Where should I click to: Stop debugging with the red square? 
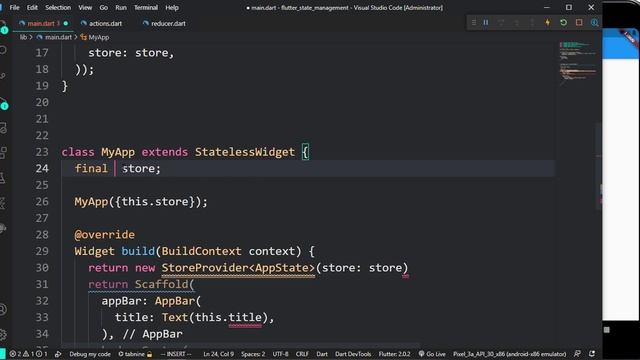579,22
